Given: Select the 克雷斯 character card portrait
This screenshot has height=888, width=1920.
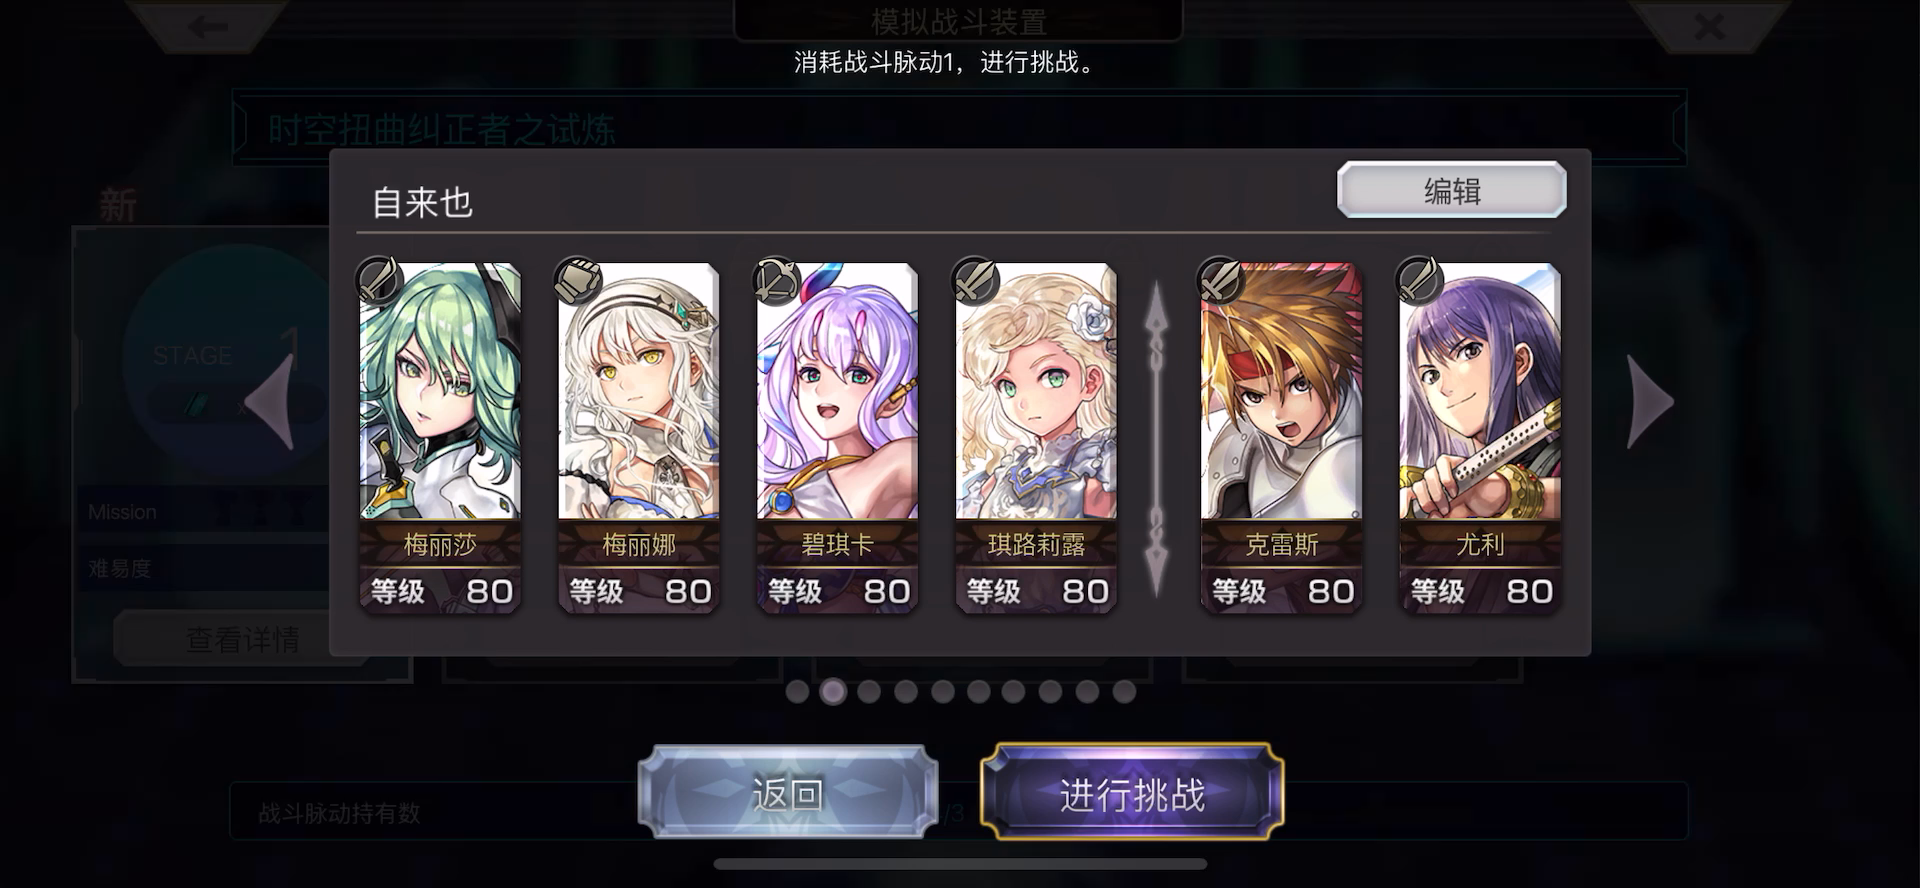Looking at the screenshot, I should pyautogui.click(x=1281, y=391).
